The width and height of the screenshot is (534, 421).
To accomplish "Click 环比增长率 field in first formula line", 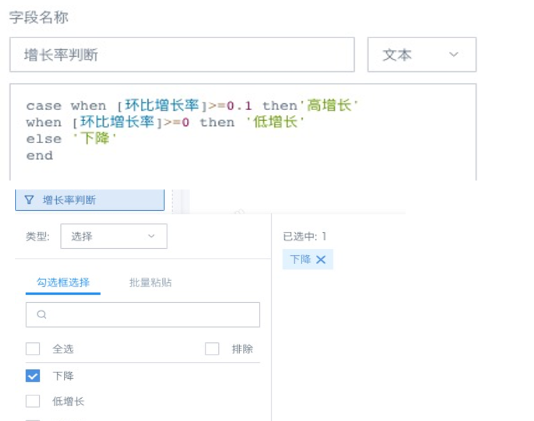I will 162,105.
